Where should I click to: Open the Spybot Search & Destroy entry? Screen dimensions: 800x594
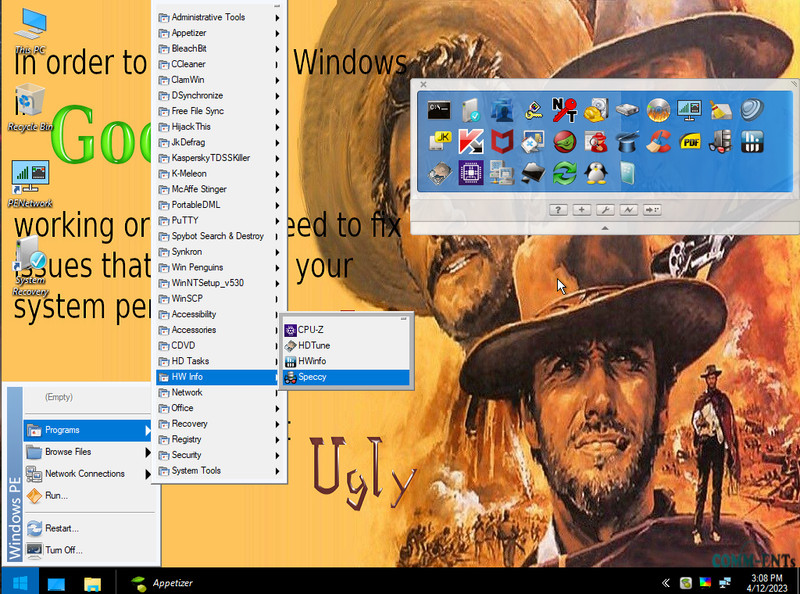tap(219, 236)
